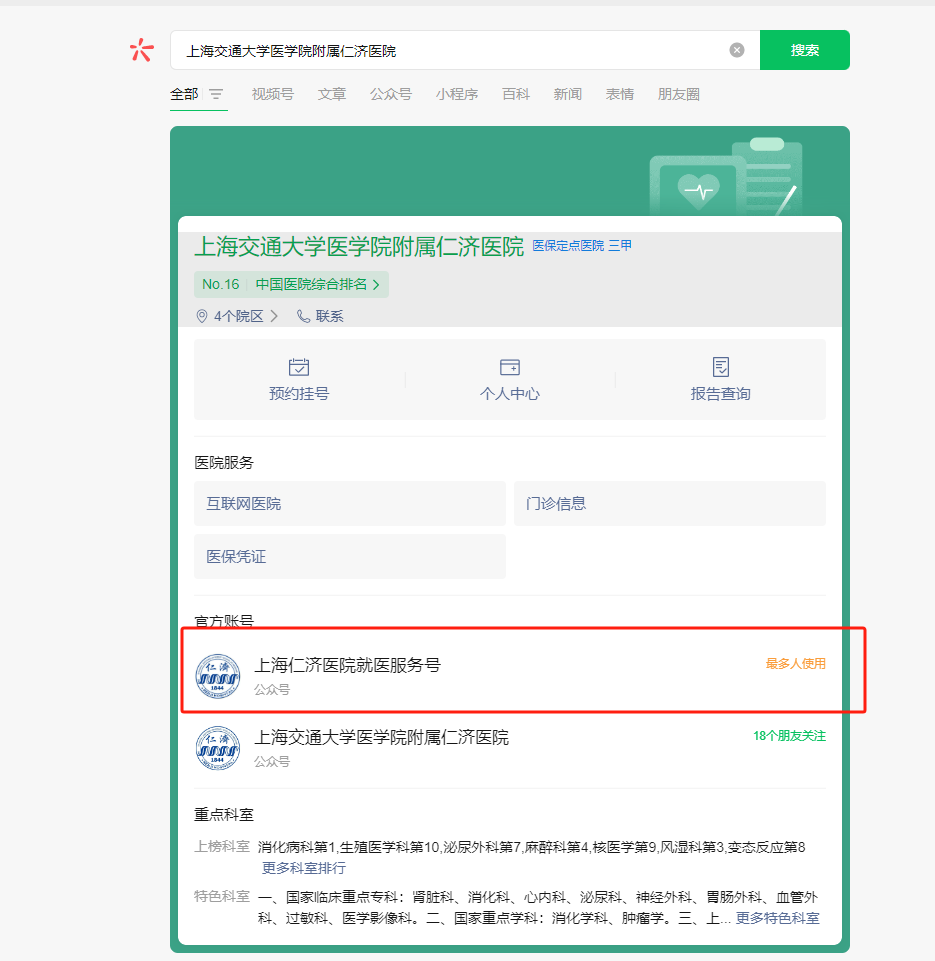Open No.16 中国医院综合排名 badge

[291, 284]
